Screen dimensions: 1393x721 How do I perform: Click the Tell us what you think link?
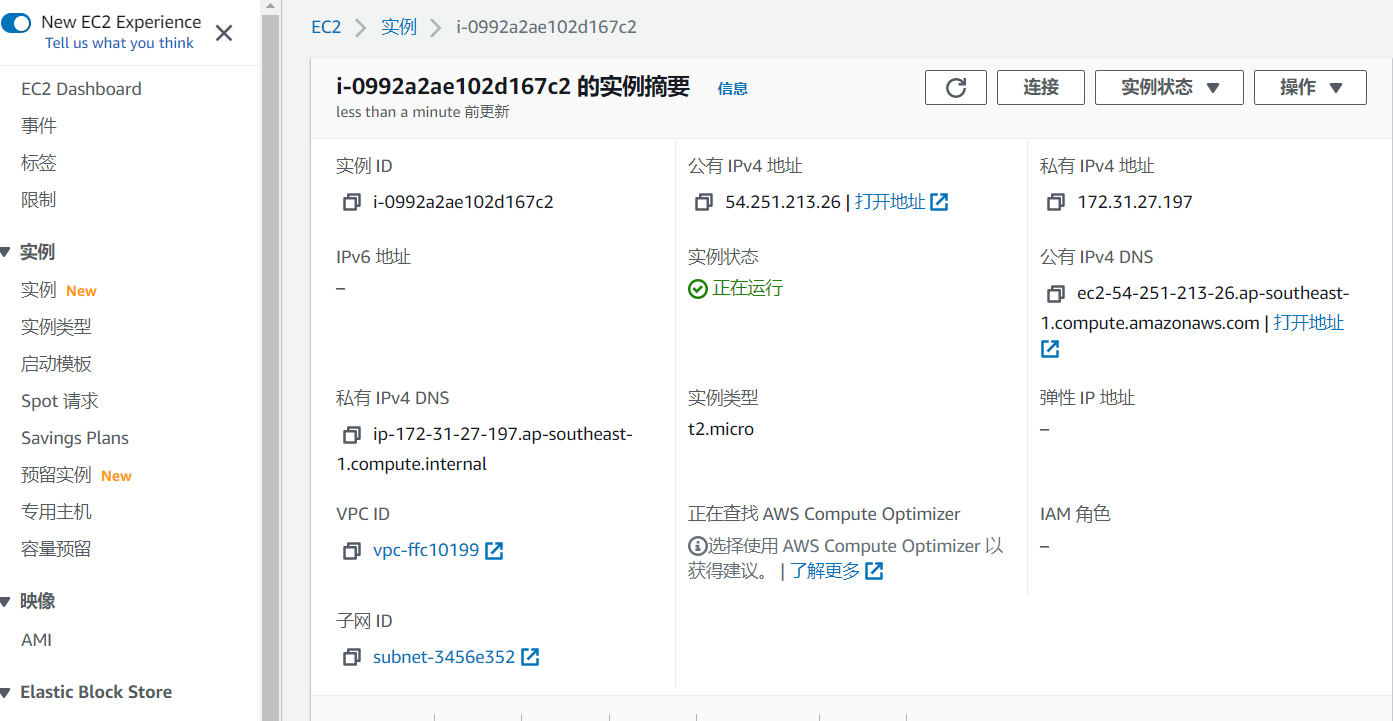[x=119, y=43]
